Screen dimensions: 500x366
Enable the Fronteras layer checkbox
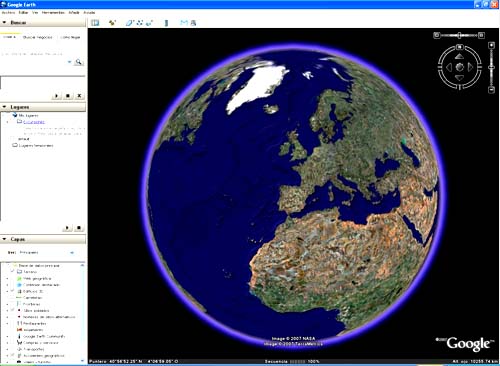tap(13, 304)
